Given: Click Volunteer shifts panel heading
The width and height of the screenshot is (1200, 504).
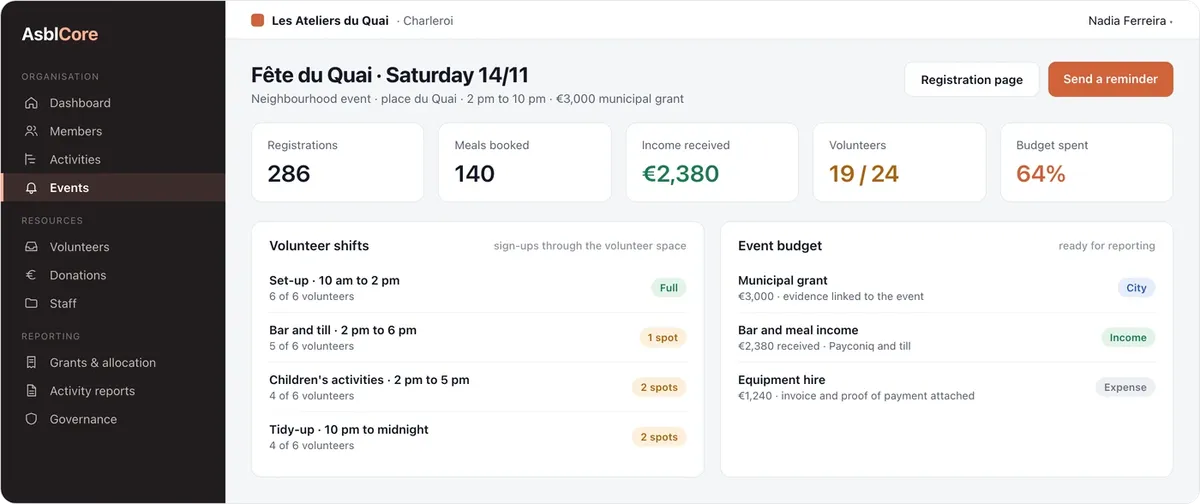Looking at the screenshot, I should coord(319,246).
